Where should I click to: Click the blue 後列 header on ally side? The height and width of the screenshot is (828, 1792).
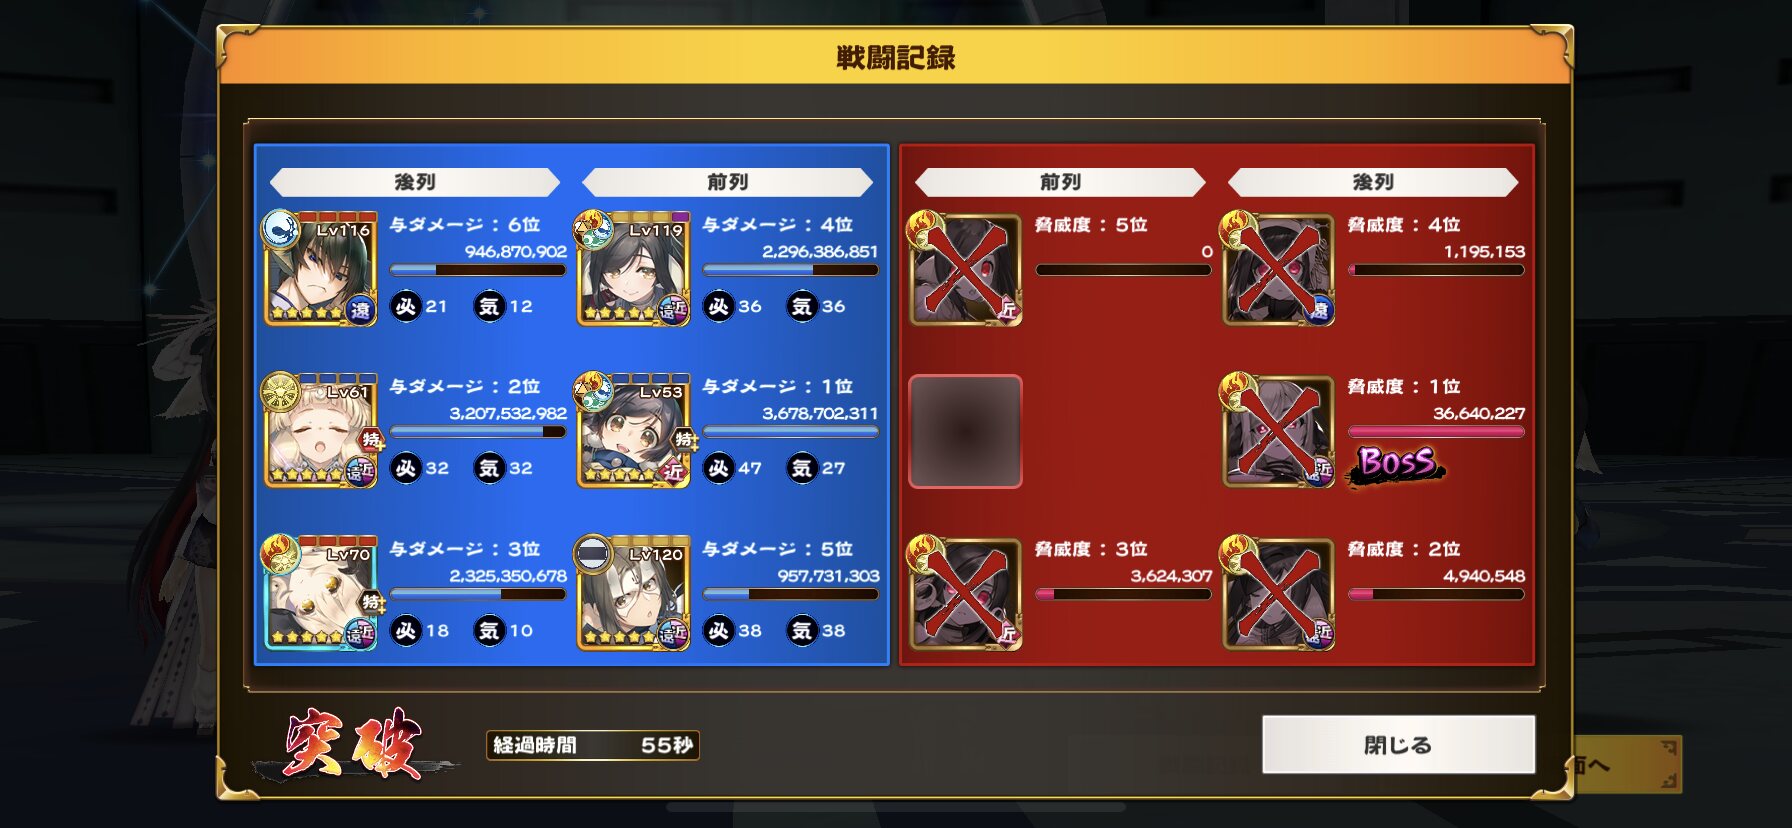coord(414,182)
